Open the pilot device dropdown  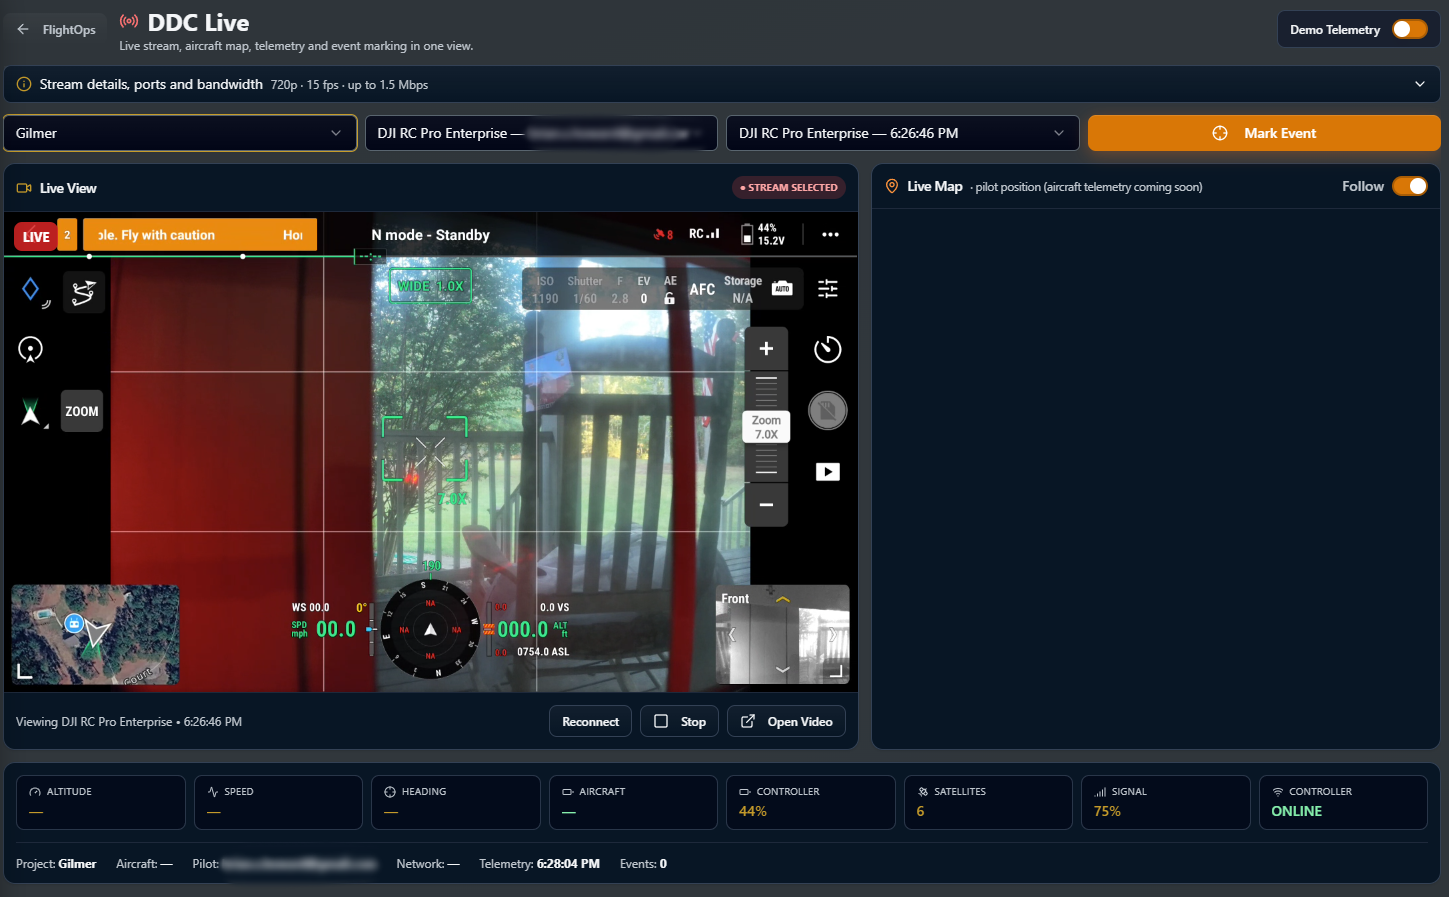click(541, 133)
